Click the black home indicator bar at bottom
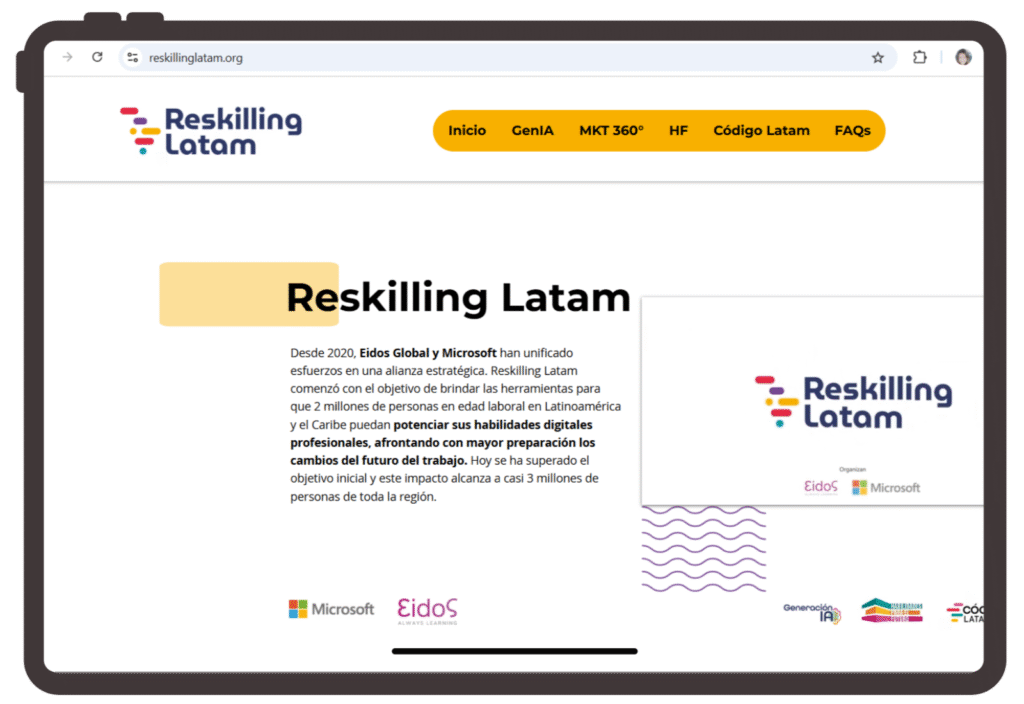 [x=514, y=651]
